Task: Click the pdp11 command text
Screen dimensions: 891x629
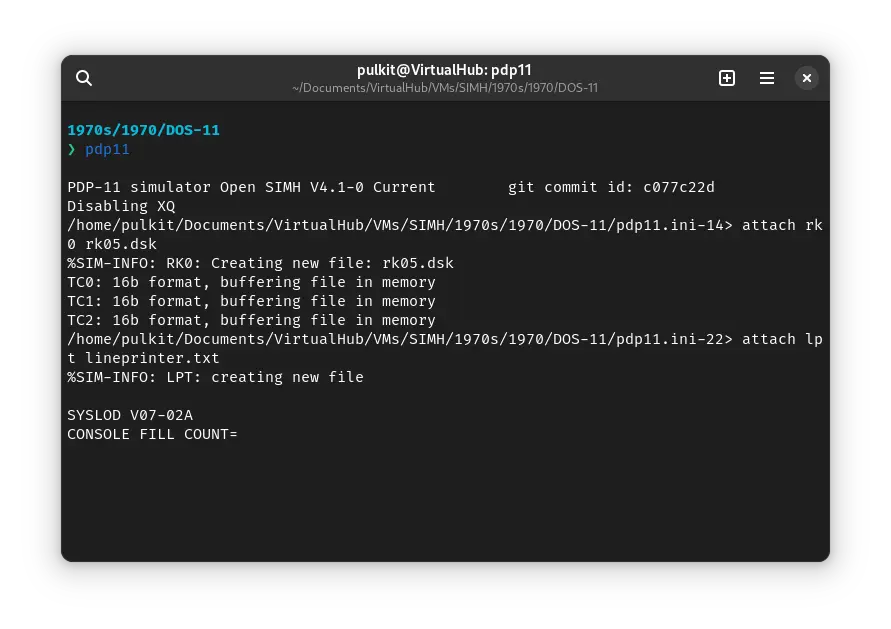Action: [107, 149]
